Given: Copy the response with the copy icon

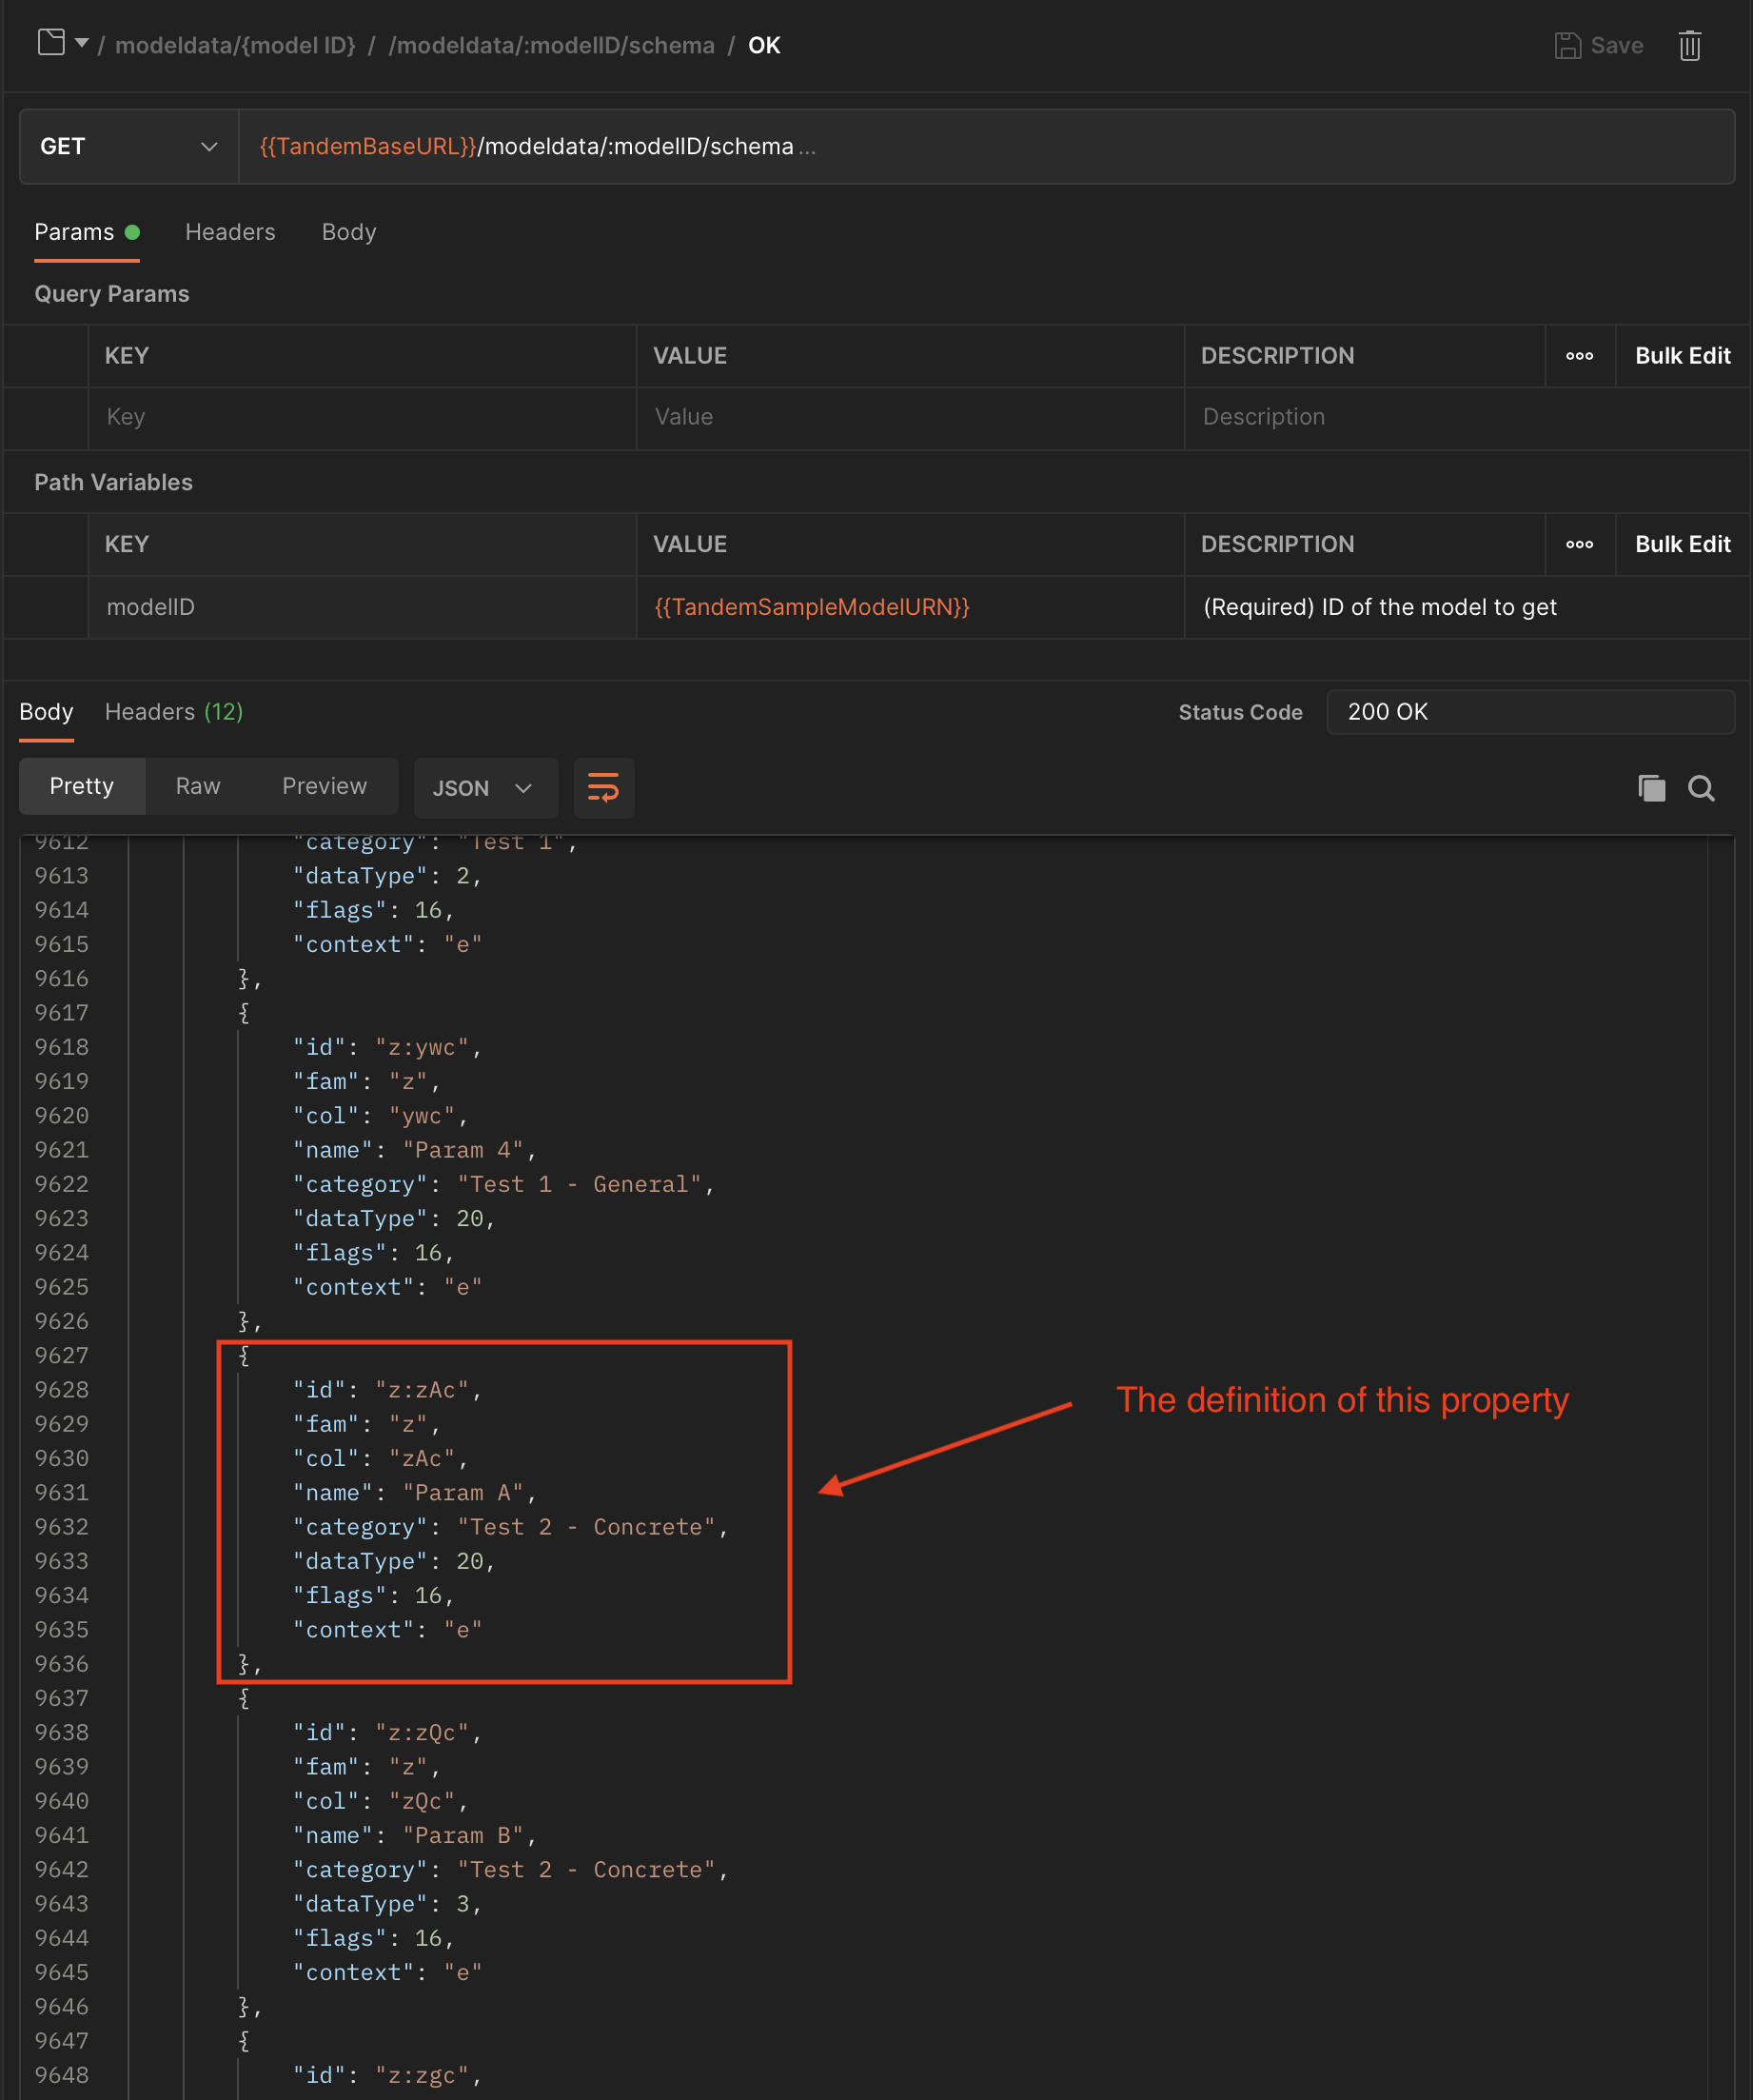Looking at the screenshot, I should (x=1651, y=788).
